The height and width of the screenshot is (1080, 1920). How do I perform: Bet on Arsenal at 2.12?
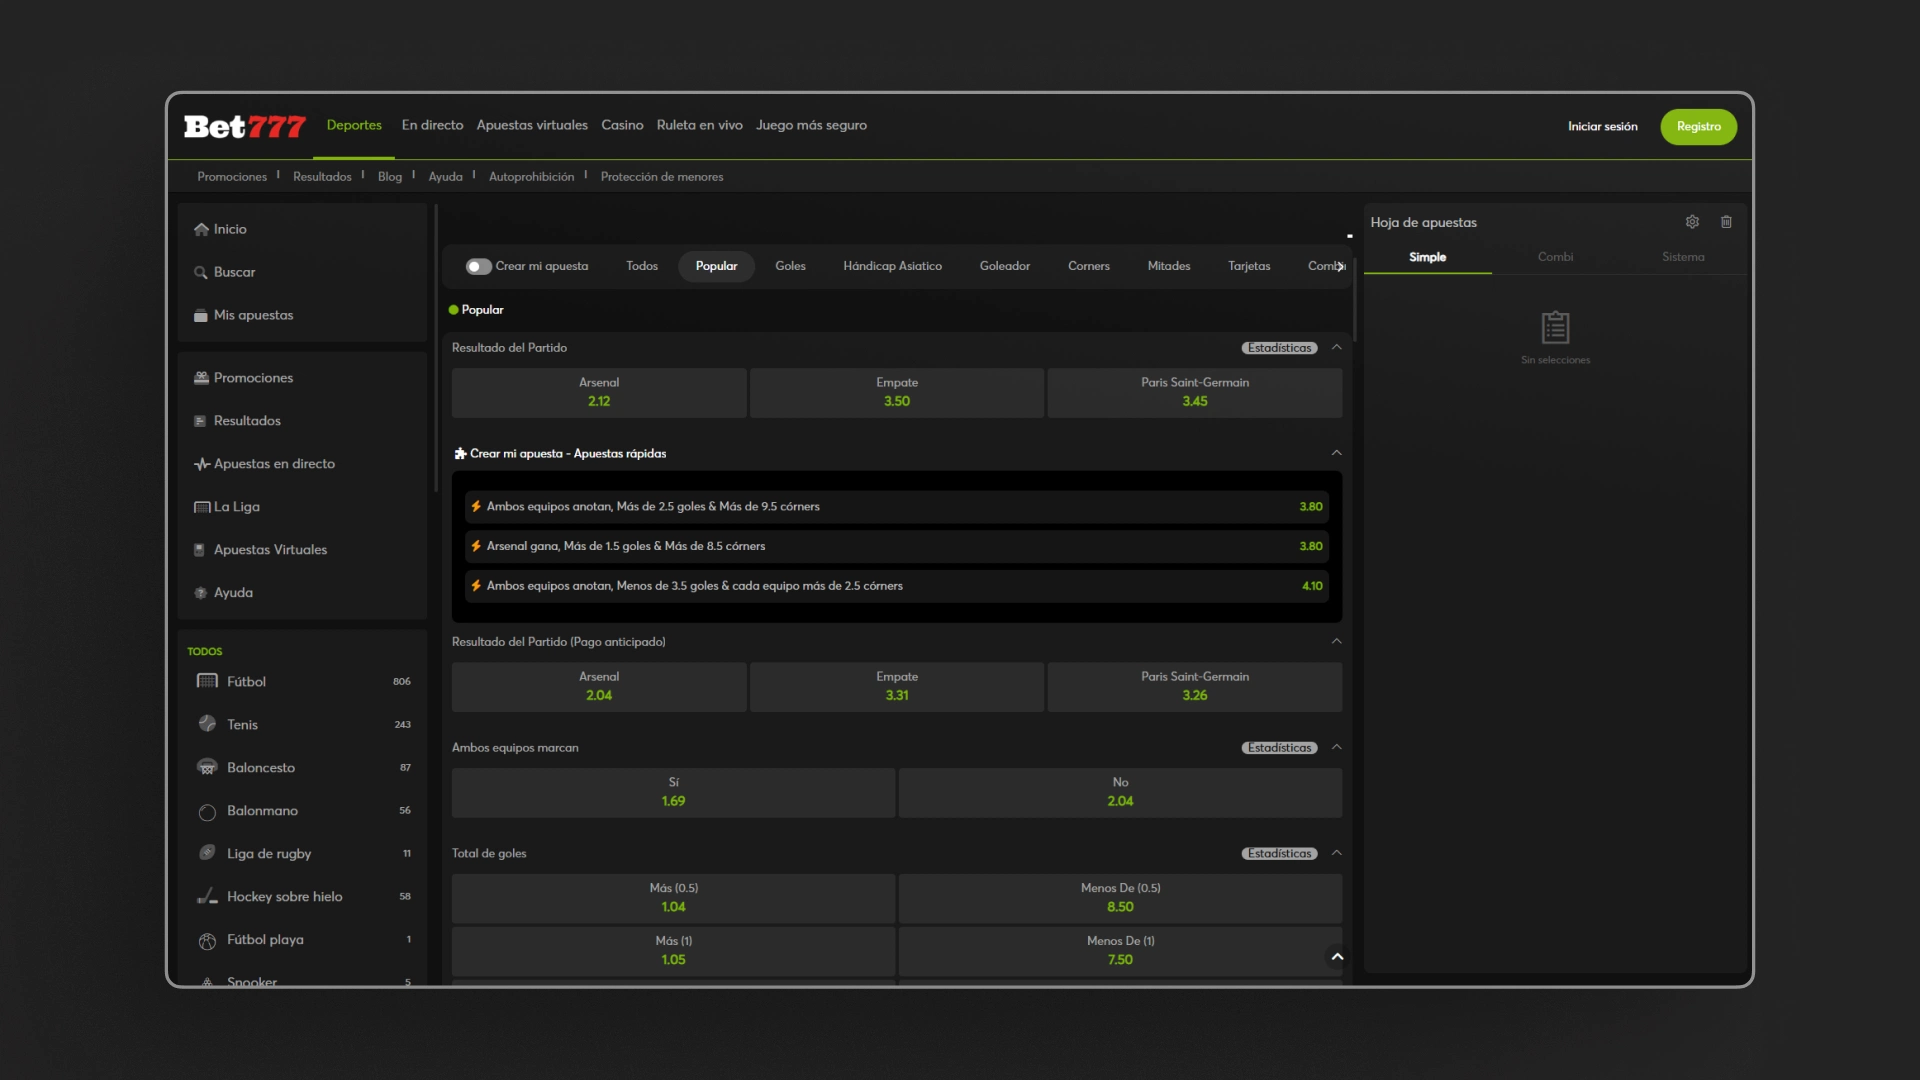click(x=599, y=392)
